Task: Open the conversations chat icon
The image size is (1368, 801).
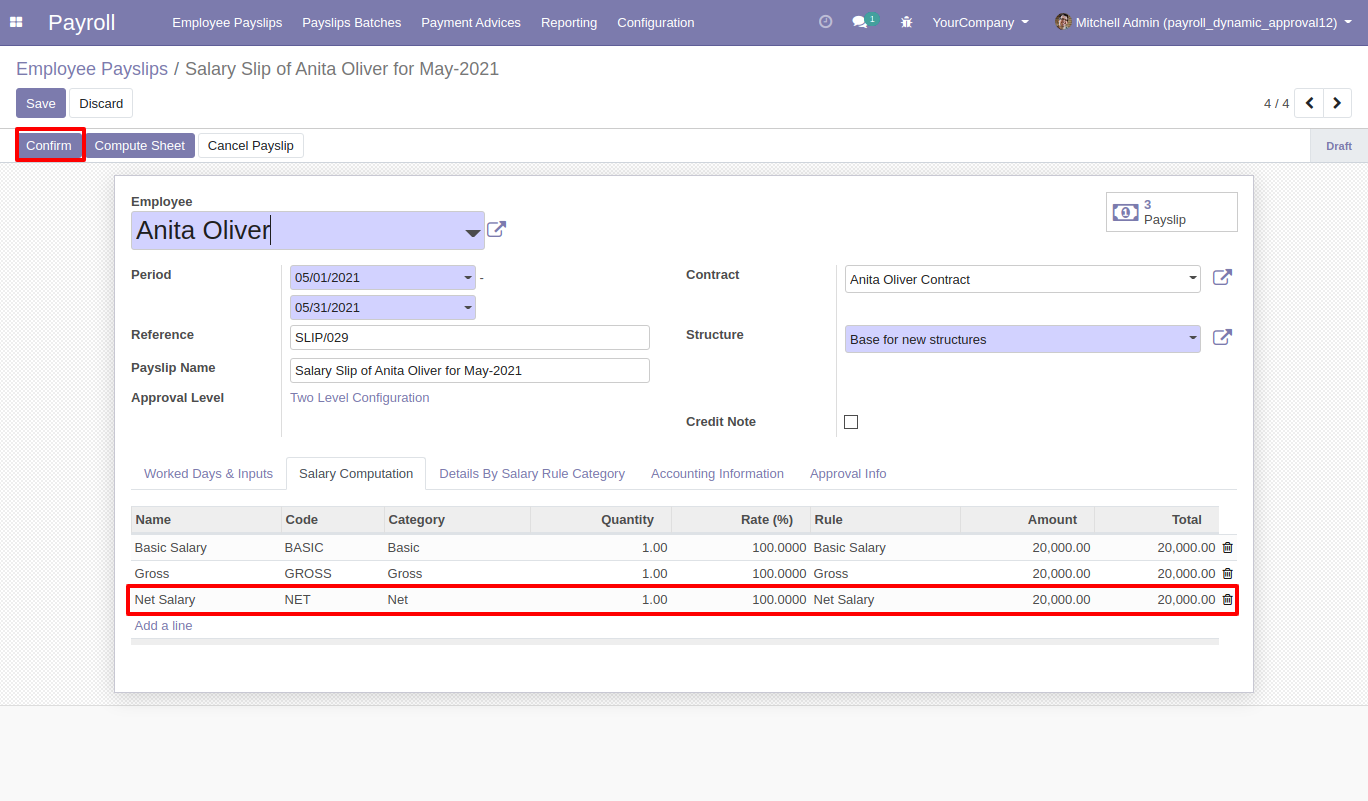Action: (859, 22)
